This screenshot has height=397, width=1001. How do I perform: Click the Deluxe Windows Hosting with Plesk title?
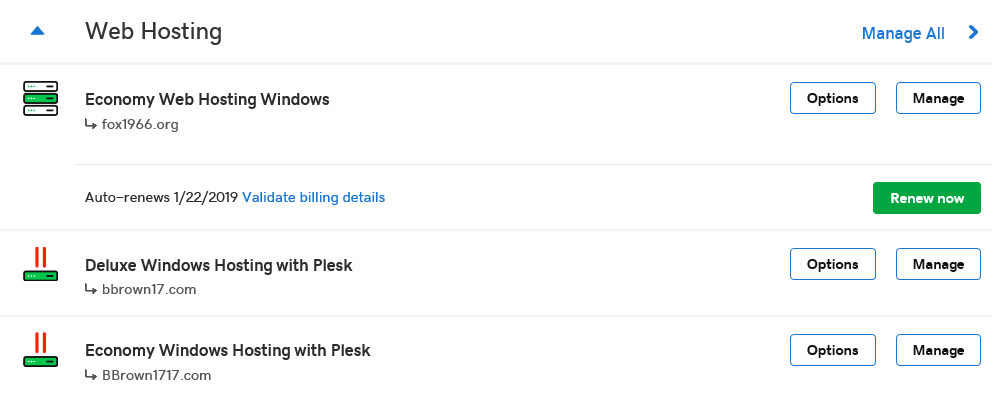218,265
